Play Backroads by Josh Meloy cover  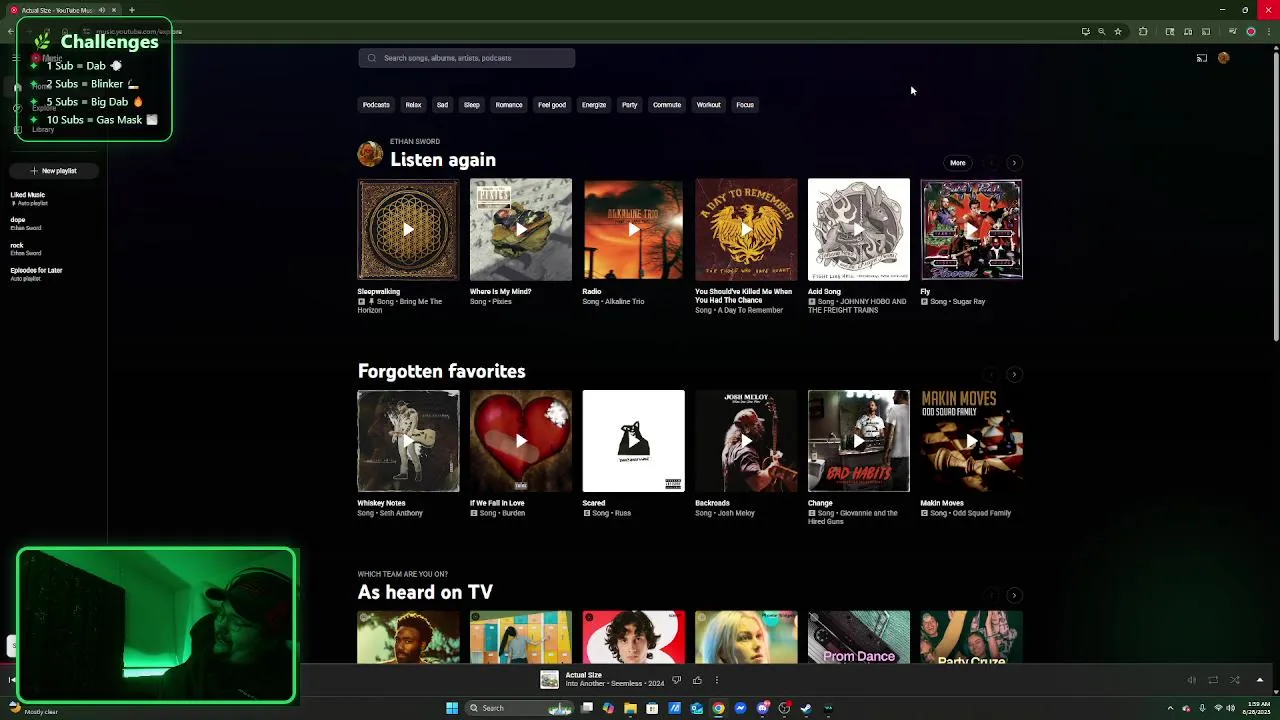coord(746,441)
